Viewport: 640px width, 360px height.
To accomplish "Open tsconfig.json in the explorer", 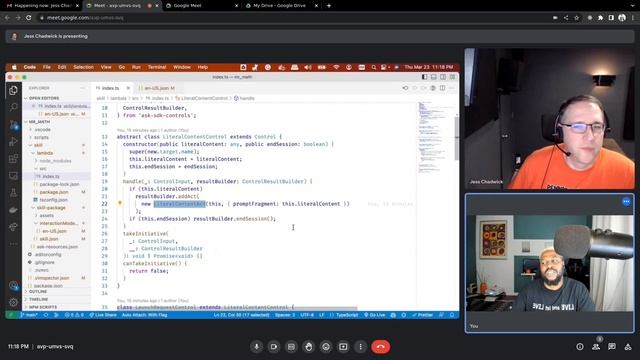I will tap(53, 200).
